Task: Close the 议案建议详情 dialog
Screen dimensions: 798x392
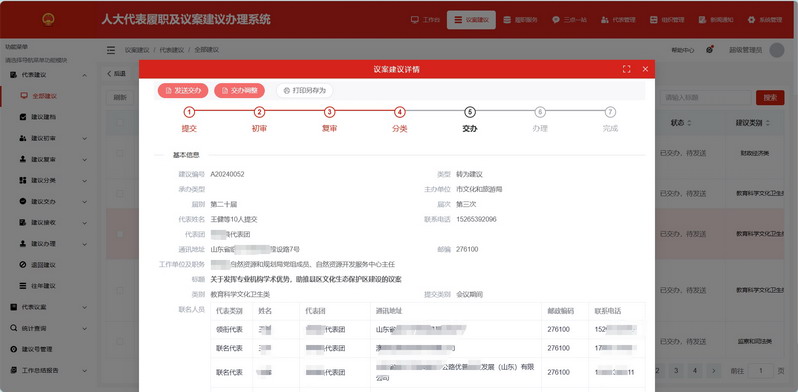Action: pos(645,69)
